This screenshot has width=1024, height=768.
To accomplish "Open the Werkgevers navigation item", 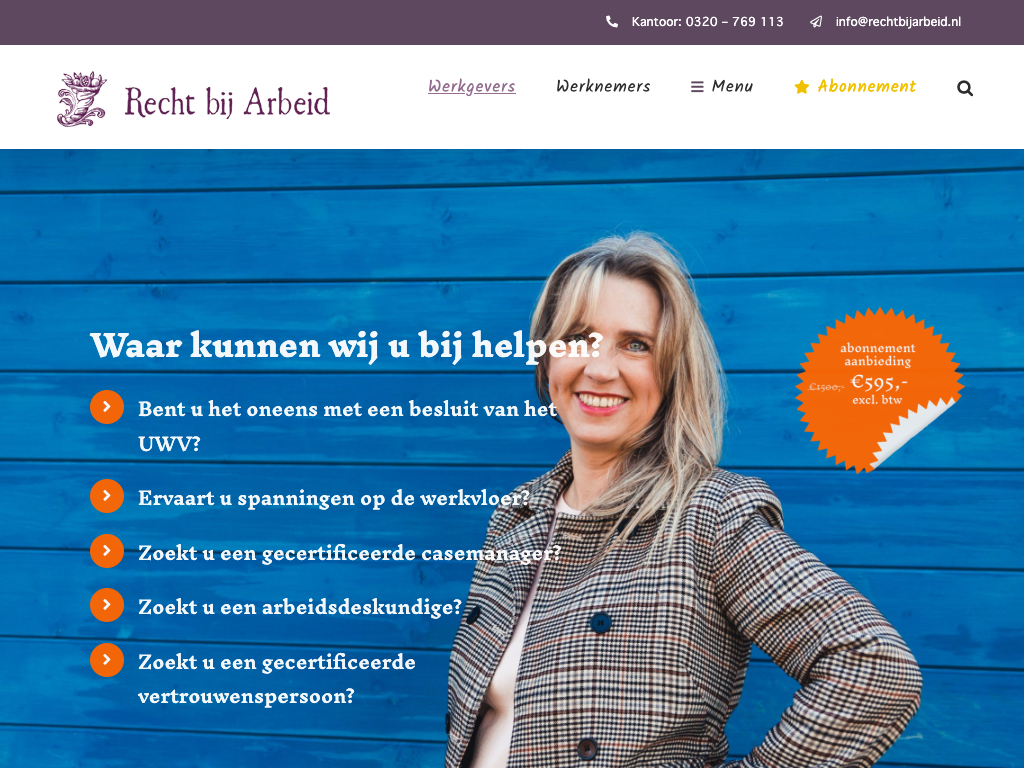I will 472,86.
